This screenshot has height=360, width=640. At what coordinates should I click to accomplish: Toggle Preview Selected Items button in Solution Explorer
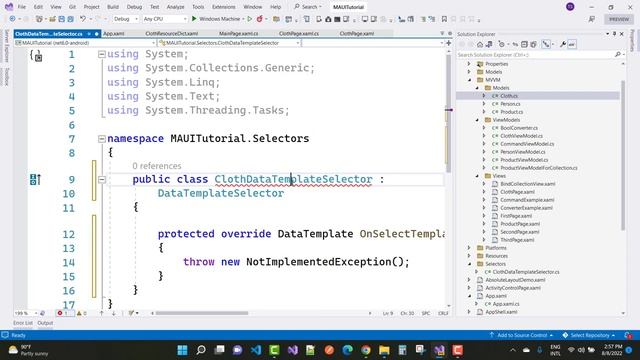(572, 44)
